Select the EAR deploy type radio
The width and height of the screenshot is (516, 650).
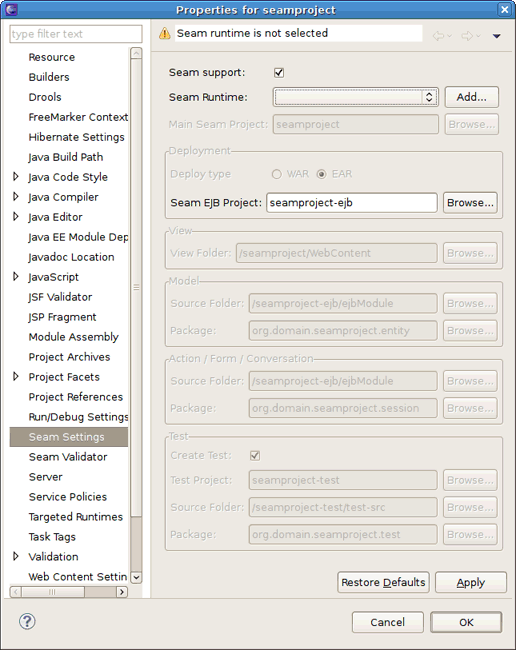click(321, 174)
